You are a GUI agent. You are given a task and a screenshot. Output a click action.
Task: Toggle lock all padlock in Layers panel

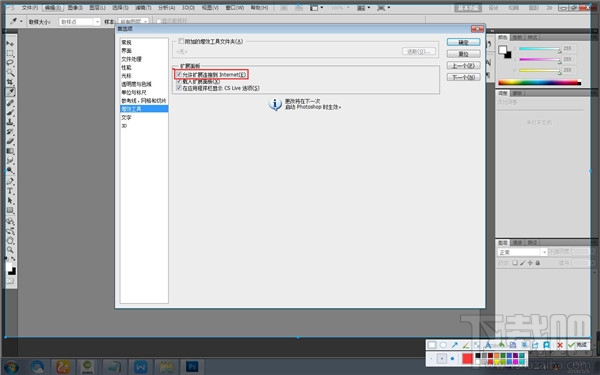click(538, 262)
